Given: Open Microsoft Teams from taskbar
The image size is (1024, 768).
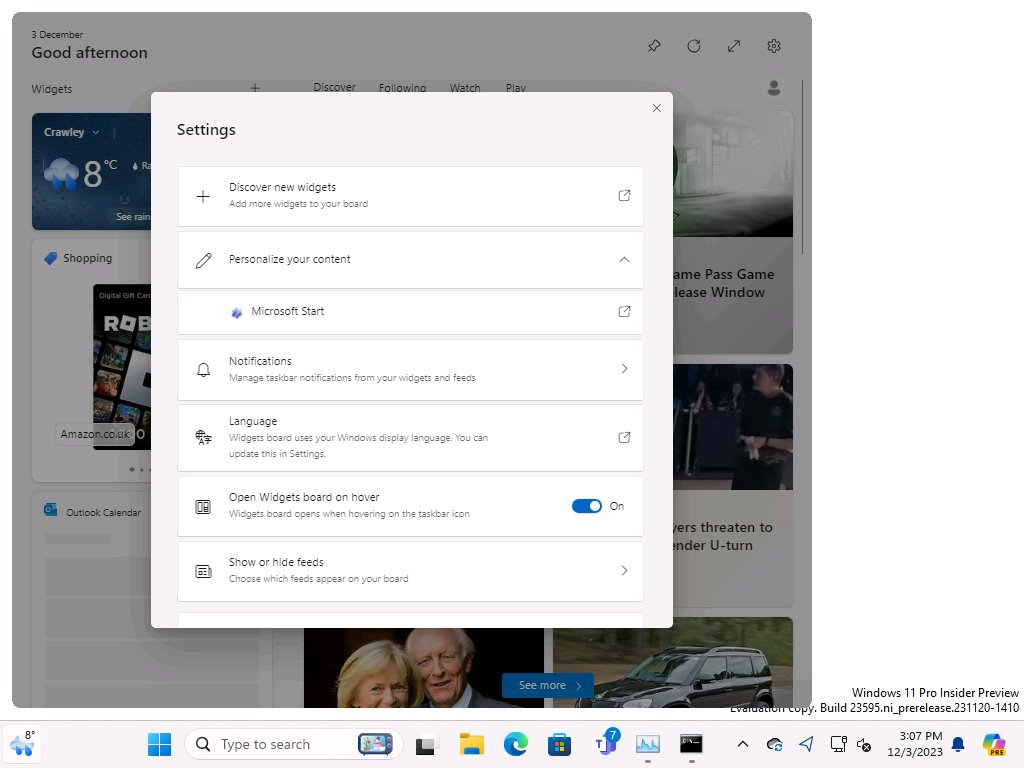Looking at the screenshot, I should pos(604,744).
